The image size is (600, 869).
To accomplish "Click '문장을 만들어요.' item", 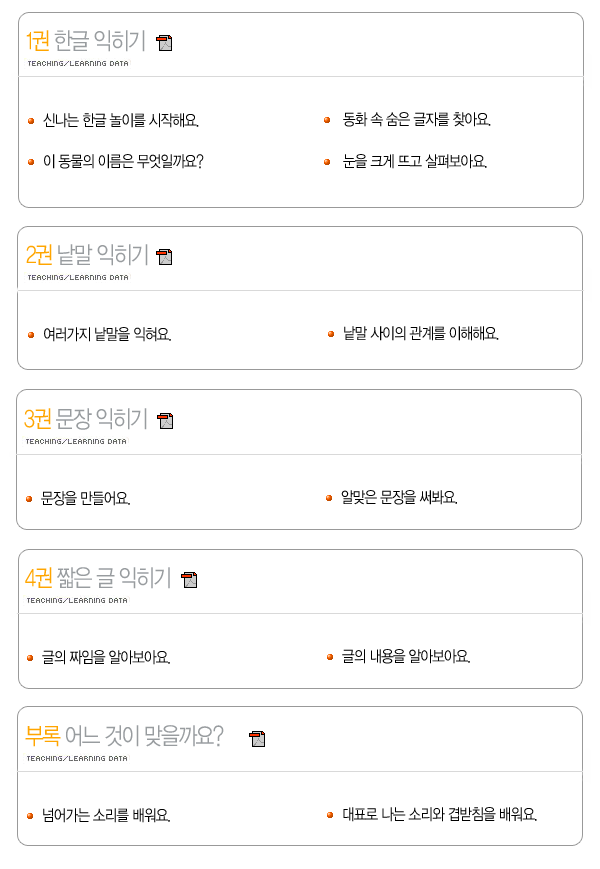I will pos(85,498).
